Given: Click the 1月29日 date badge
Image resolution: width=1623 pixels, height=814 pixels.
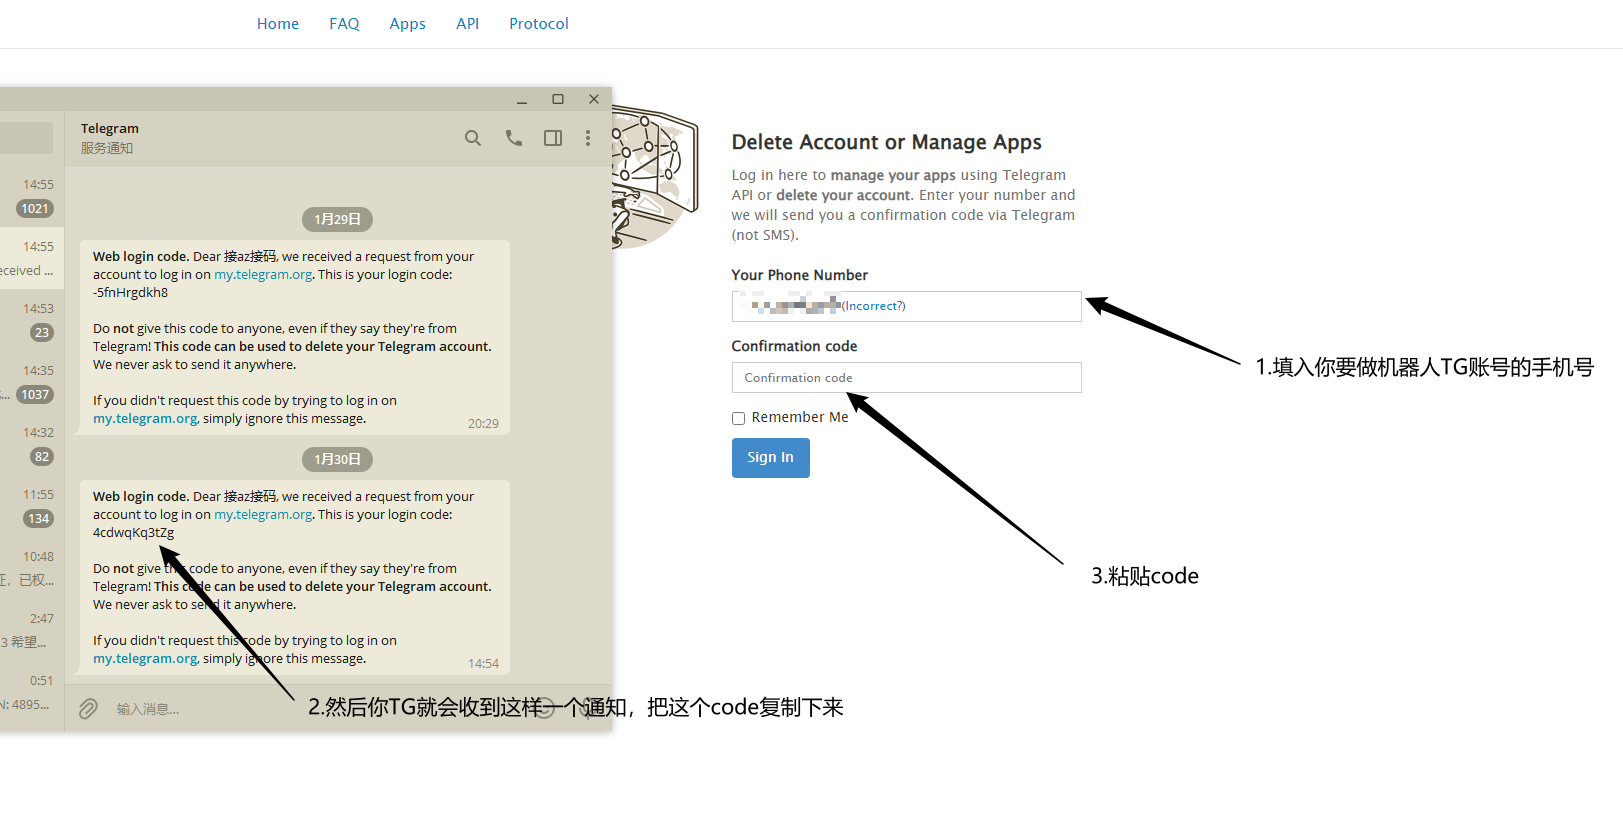Looking at the screenshot, I should 337,219.
